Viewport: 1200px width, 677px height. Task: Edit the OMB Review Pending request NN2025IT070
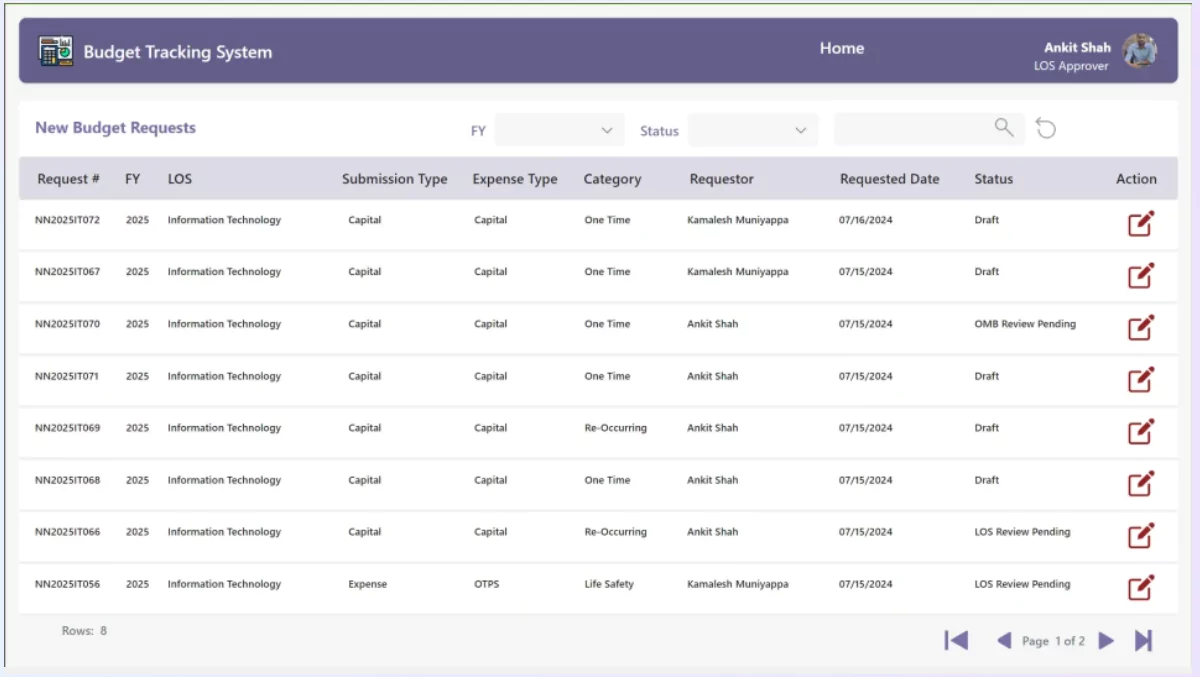point(1141,327)
